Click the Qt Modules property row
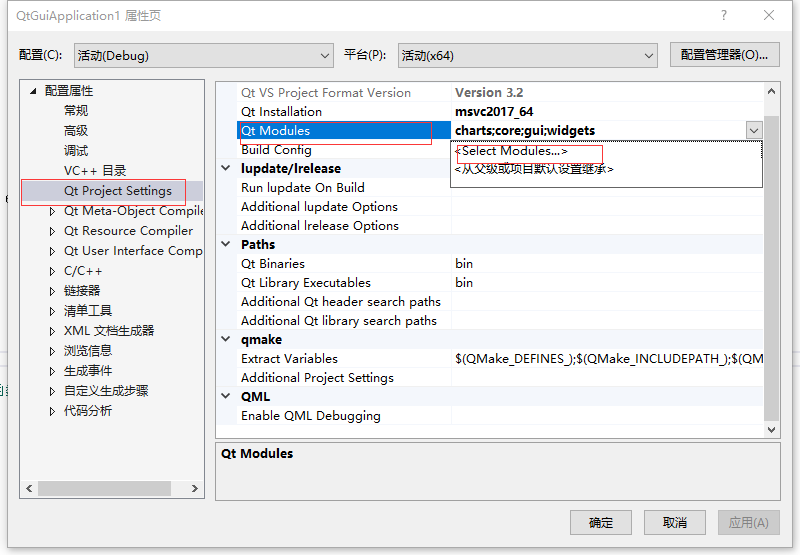This screenshot has width=800, height=555. point(344,131)
